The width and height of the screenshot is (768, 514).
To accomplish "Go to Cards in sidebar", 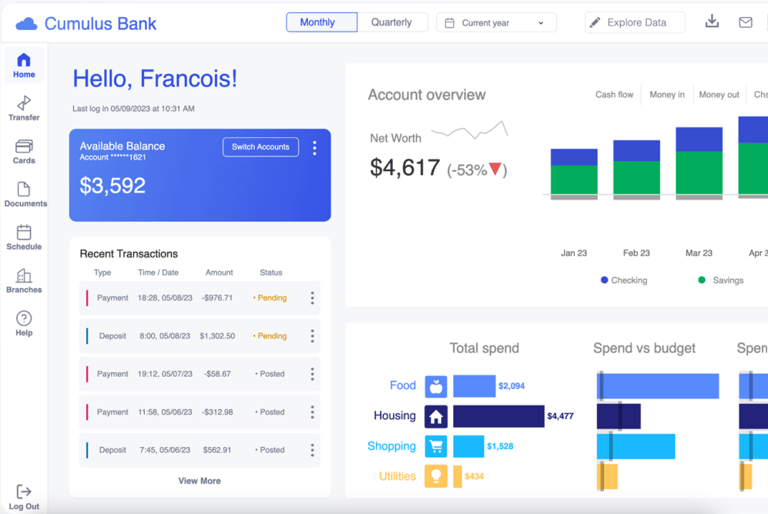I will coord(24,151).
